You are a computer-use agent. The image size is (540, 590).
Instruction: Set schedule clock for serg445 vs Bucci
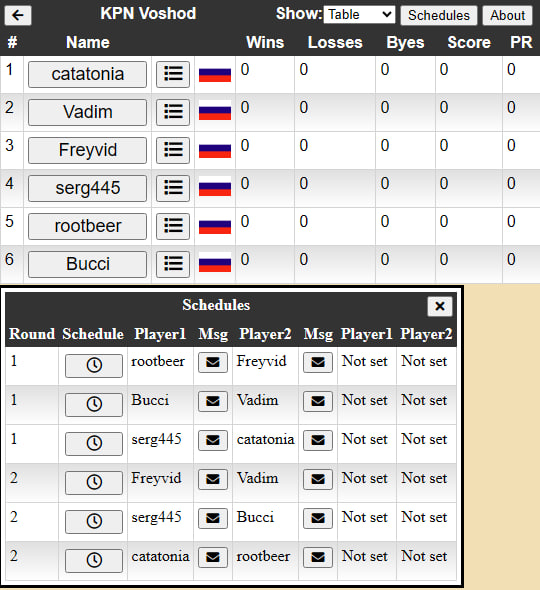pos(94,522)
